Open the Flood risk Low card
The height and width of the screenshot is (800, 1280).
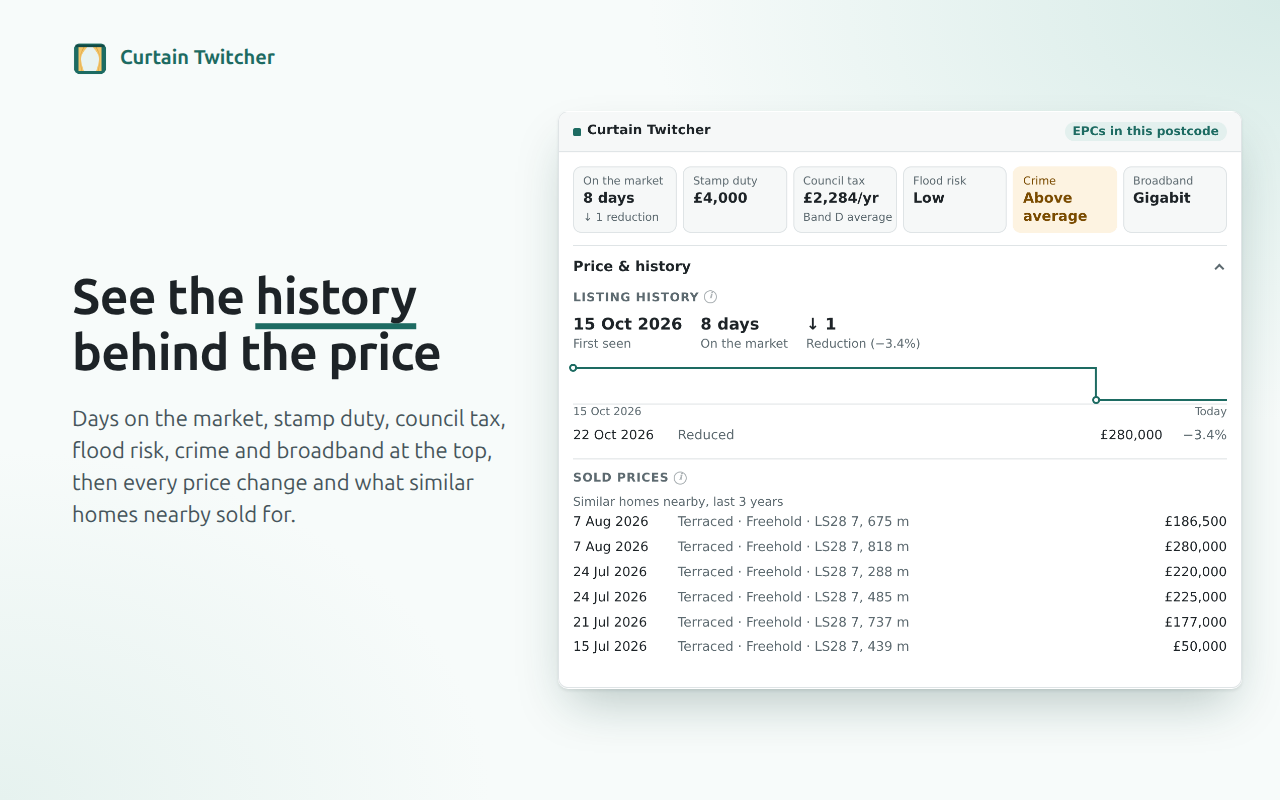click(x=955, y=199)
